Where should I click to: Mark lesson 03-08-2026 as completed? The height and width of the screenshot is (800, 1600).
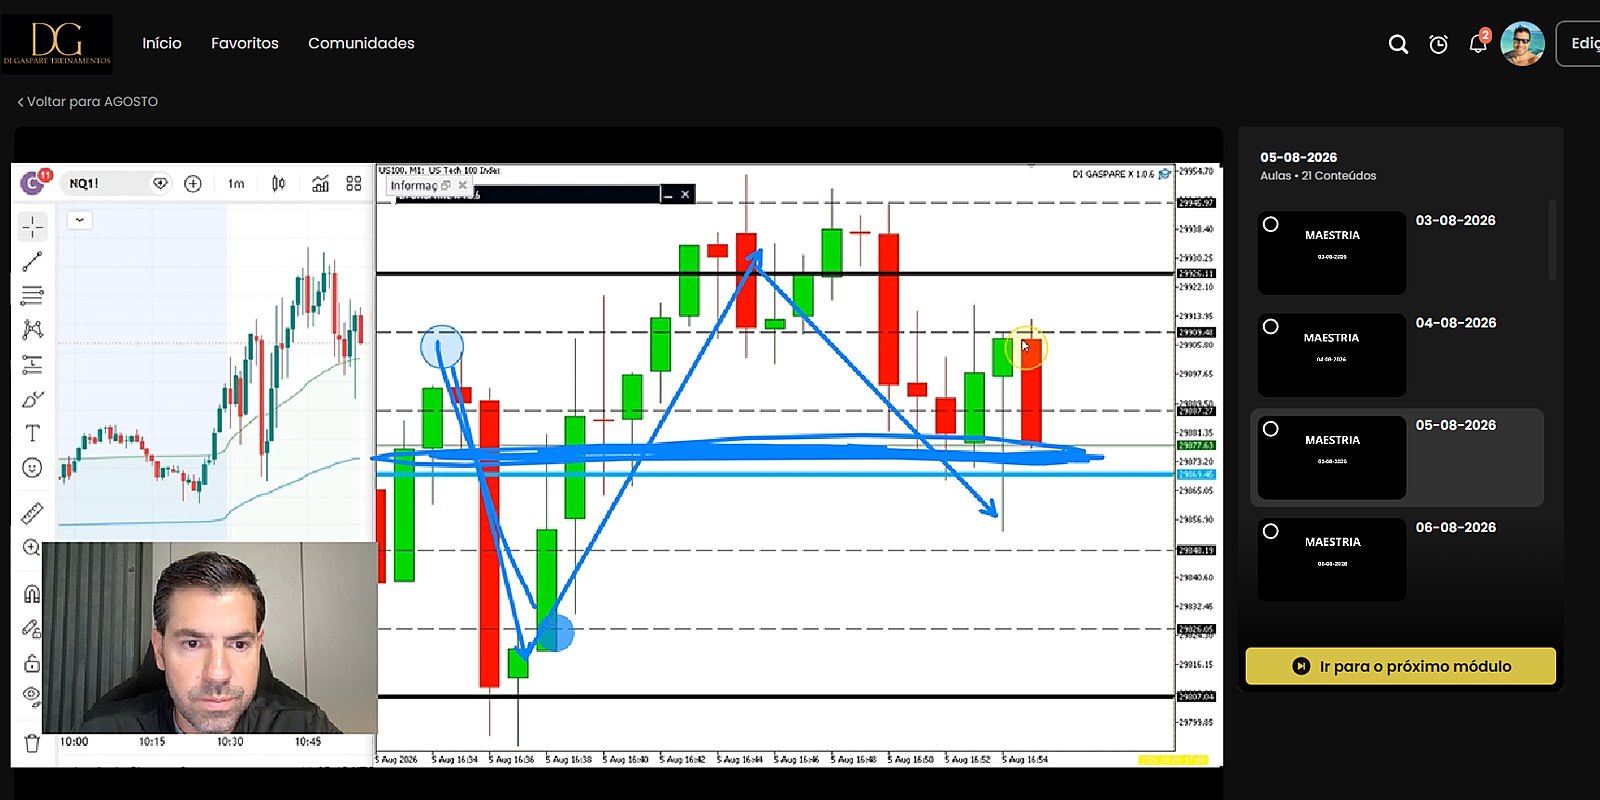coord(1270,224)
